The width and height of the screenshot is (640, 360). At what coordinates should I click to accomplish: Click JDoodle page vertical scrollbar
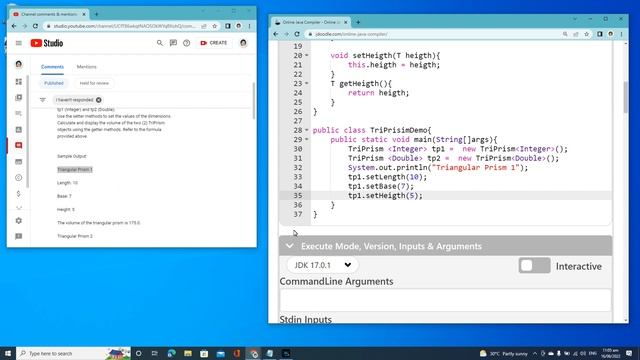pyautogui.click(x=626, y=98)
